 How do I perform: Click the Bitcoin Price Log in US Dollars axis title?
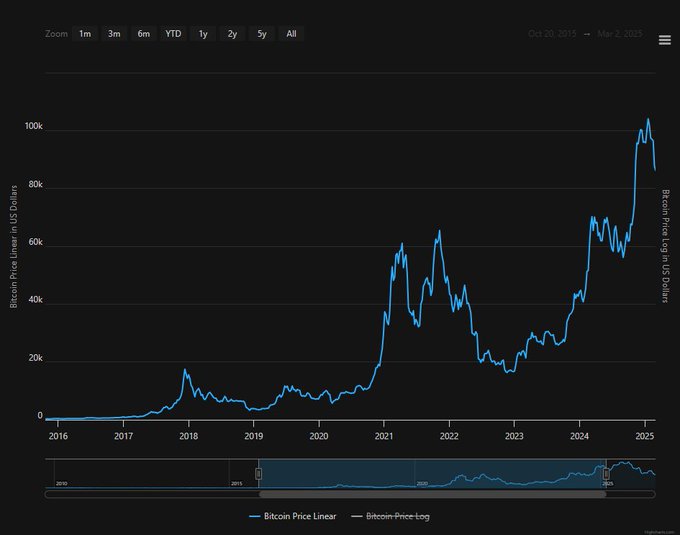[665, 246]
